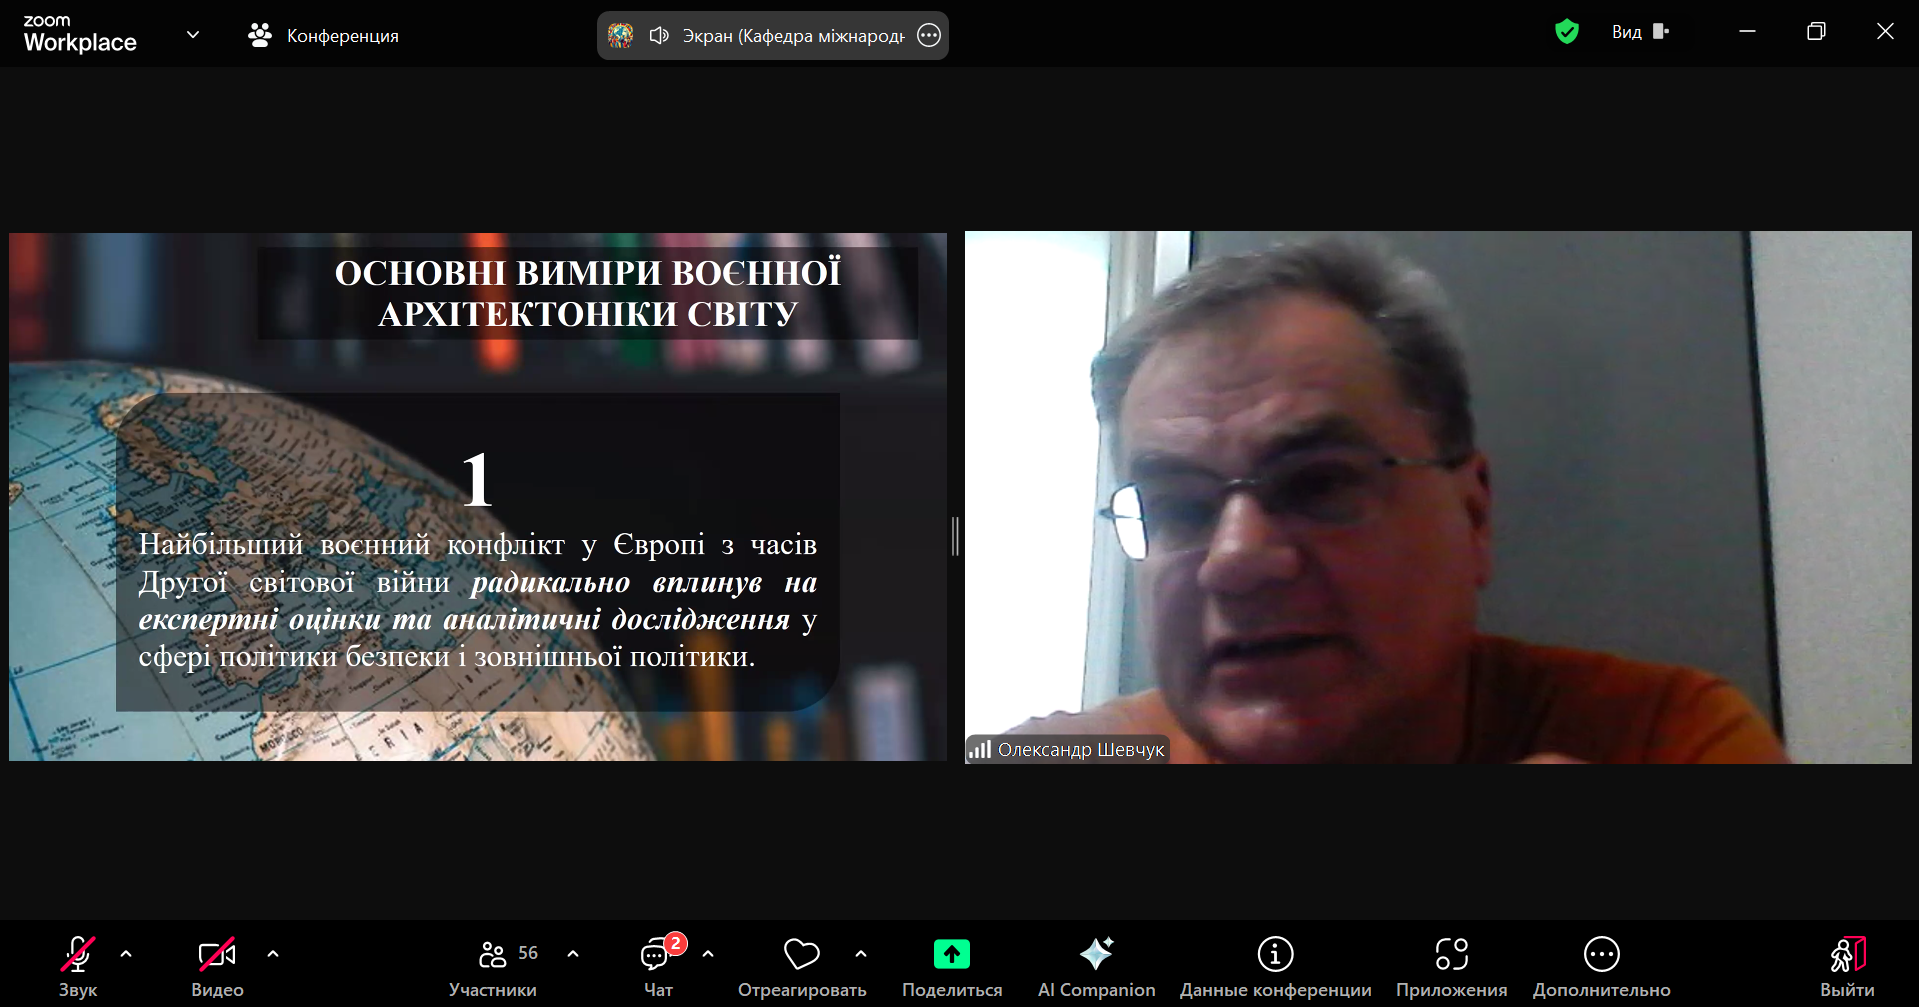Click the Конференция meeting tab
1919x1008 pixels.
tap(323, 35)
